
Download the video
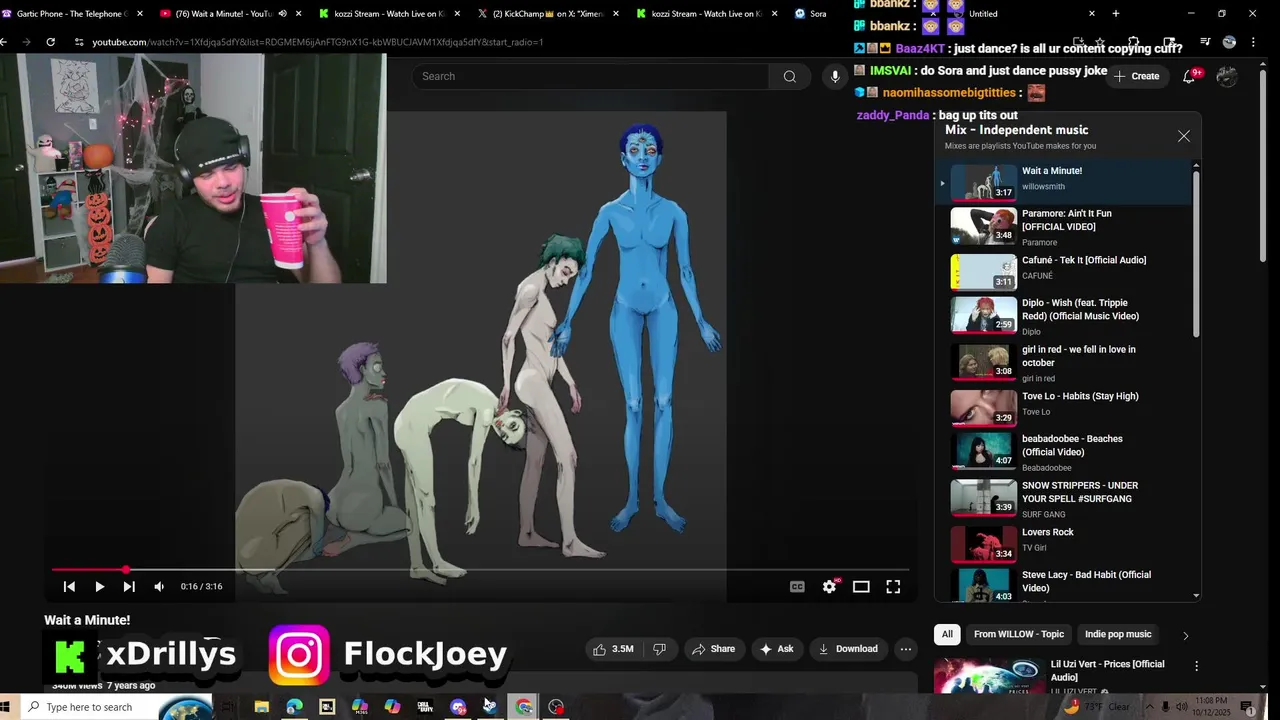coord(848,649)
